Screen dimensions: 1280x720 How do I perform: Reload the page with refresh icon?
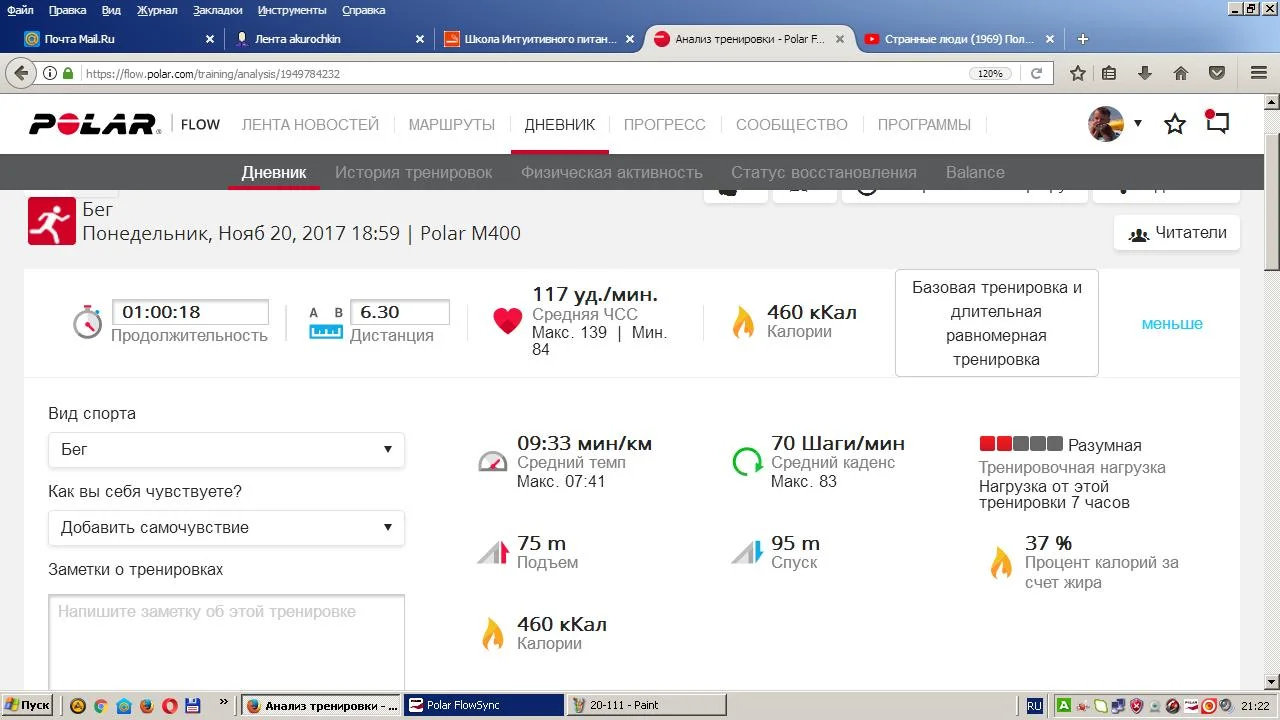point(1037,74)
